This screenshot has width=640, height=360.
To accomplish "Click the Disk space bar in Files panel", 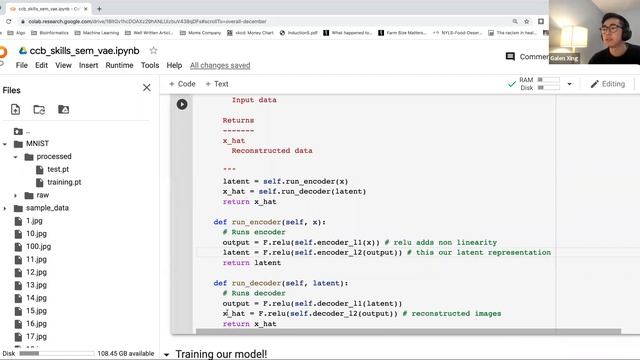I will point(56,353).
